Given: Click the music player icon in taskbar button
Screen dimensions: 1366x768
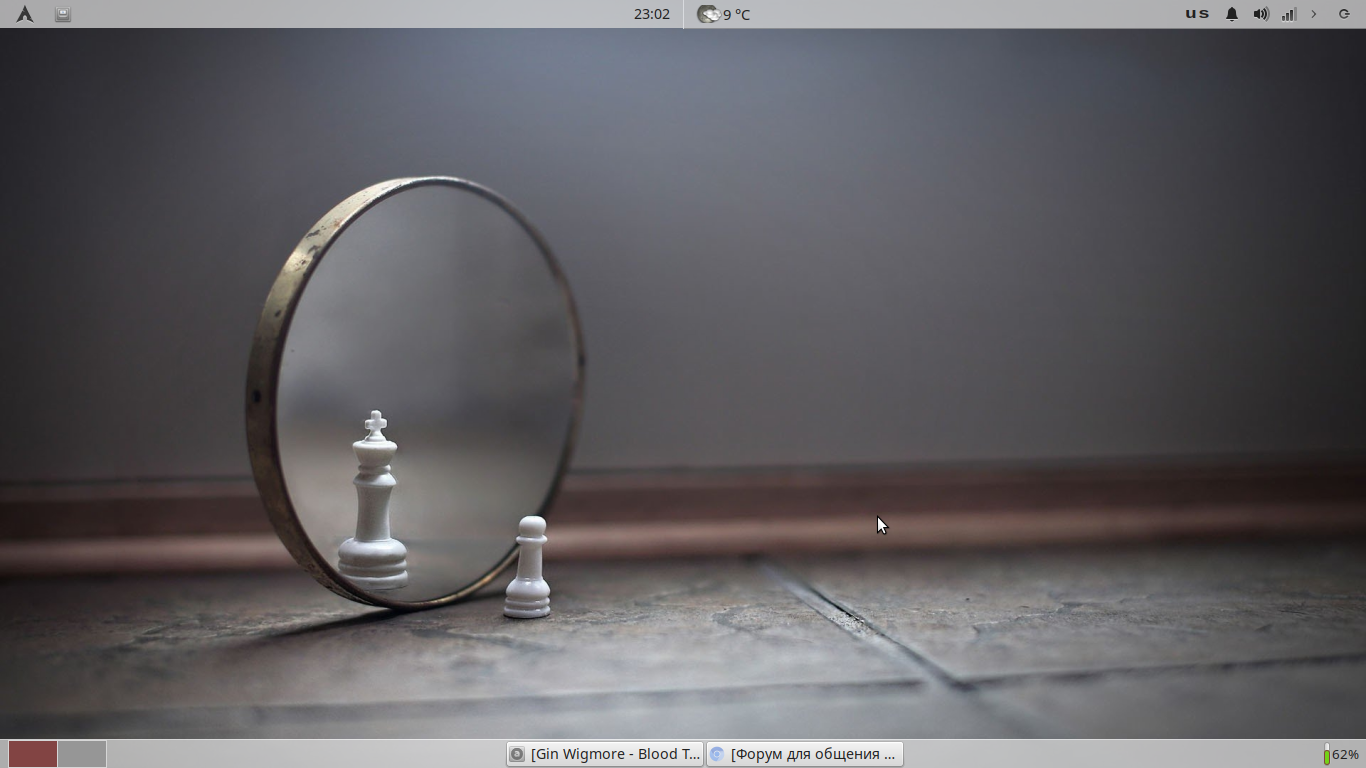Looking at the screenshot, I should coord(517,754).
